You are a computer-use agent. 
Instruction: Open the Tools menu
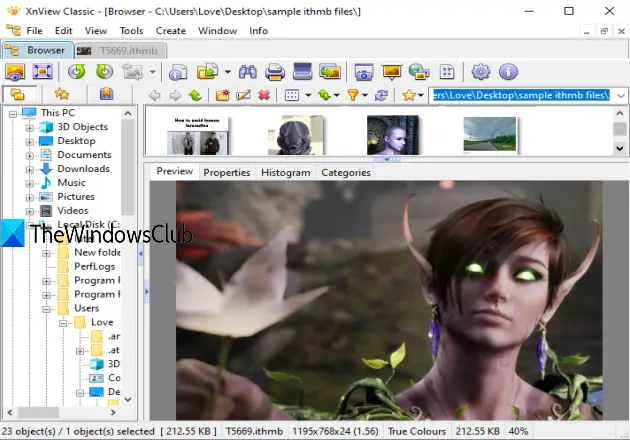(131, 30)
